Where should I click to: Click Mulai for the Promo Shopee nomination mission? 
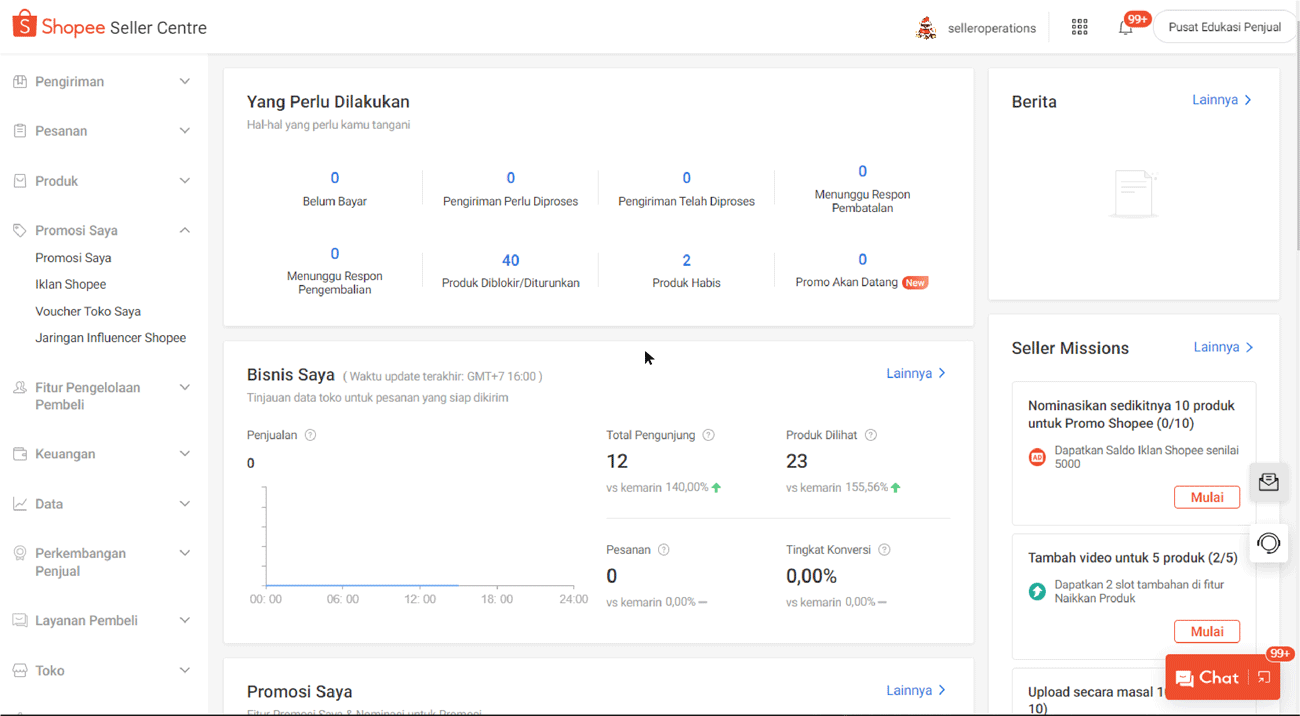(x=1206, y=497)
